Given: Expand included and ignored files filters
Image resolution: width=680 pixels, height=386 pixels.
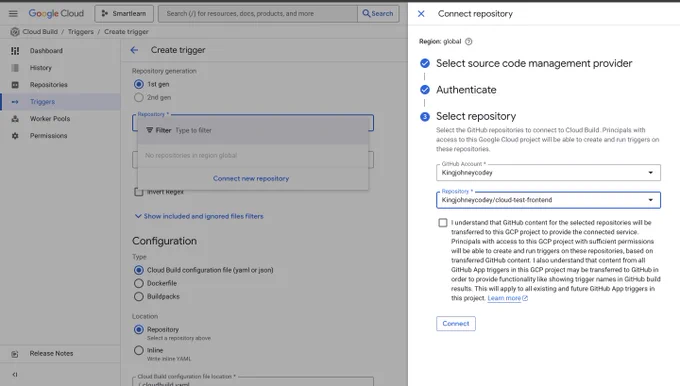Looking at the screenshot, I should tap(199, 216).
